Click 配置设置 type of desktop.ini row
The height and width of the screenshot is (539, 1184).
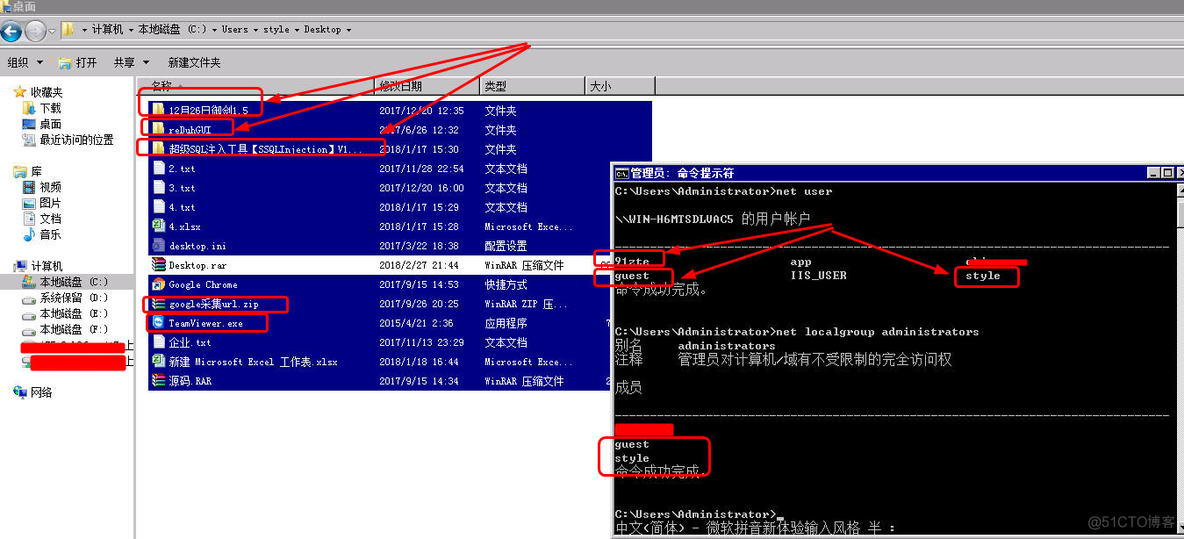coord(506,246)
